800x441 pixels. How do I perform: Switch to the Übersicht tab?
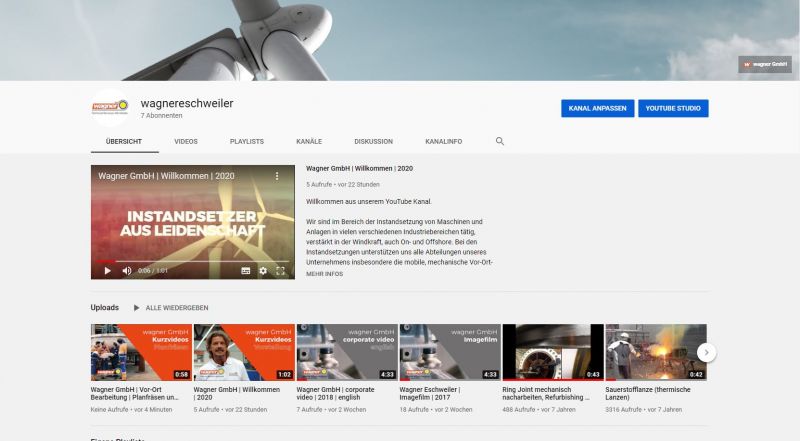pyautogui.click(x=124, y=141)
